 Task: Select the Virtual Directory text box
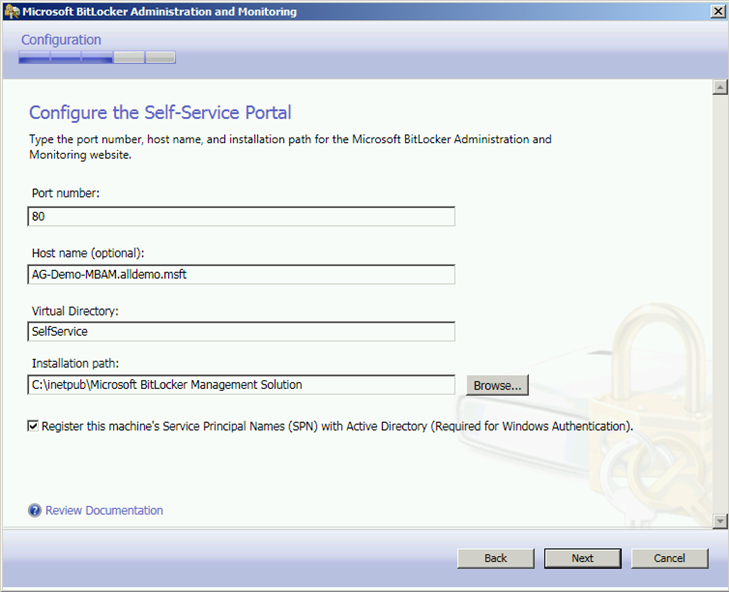[x=241, y=332]
